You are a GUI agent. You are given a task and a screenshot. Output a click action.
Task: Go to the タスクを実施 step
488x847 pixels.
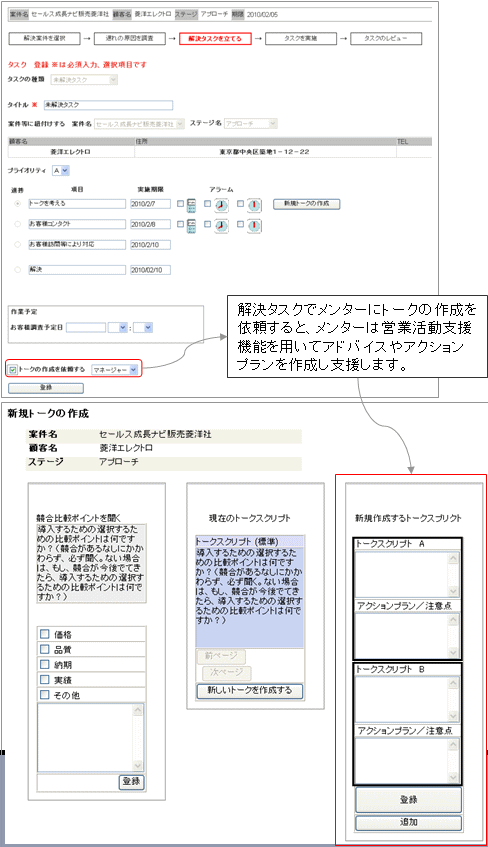[x=300, y=39]
